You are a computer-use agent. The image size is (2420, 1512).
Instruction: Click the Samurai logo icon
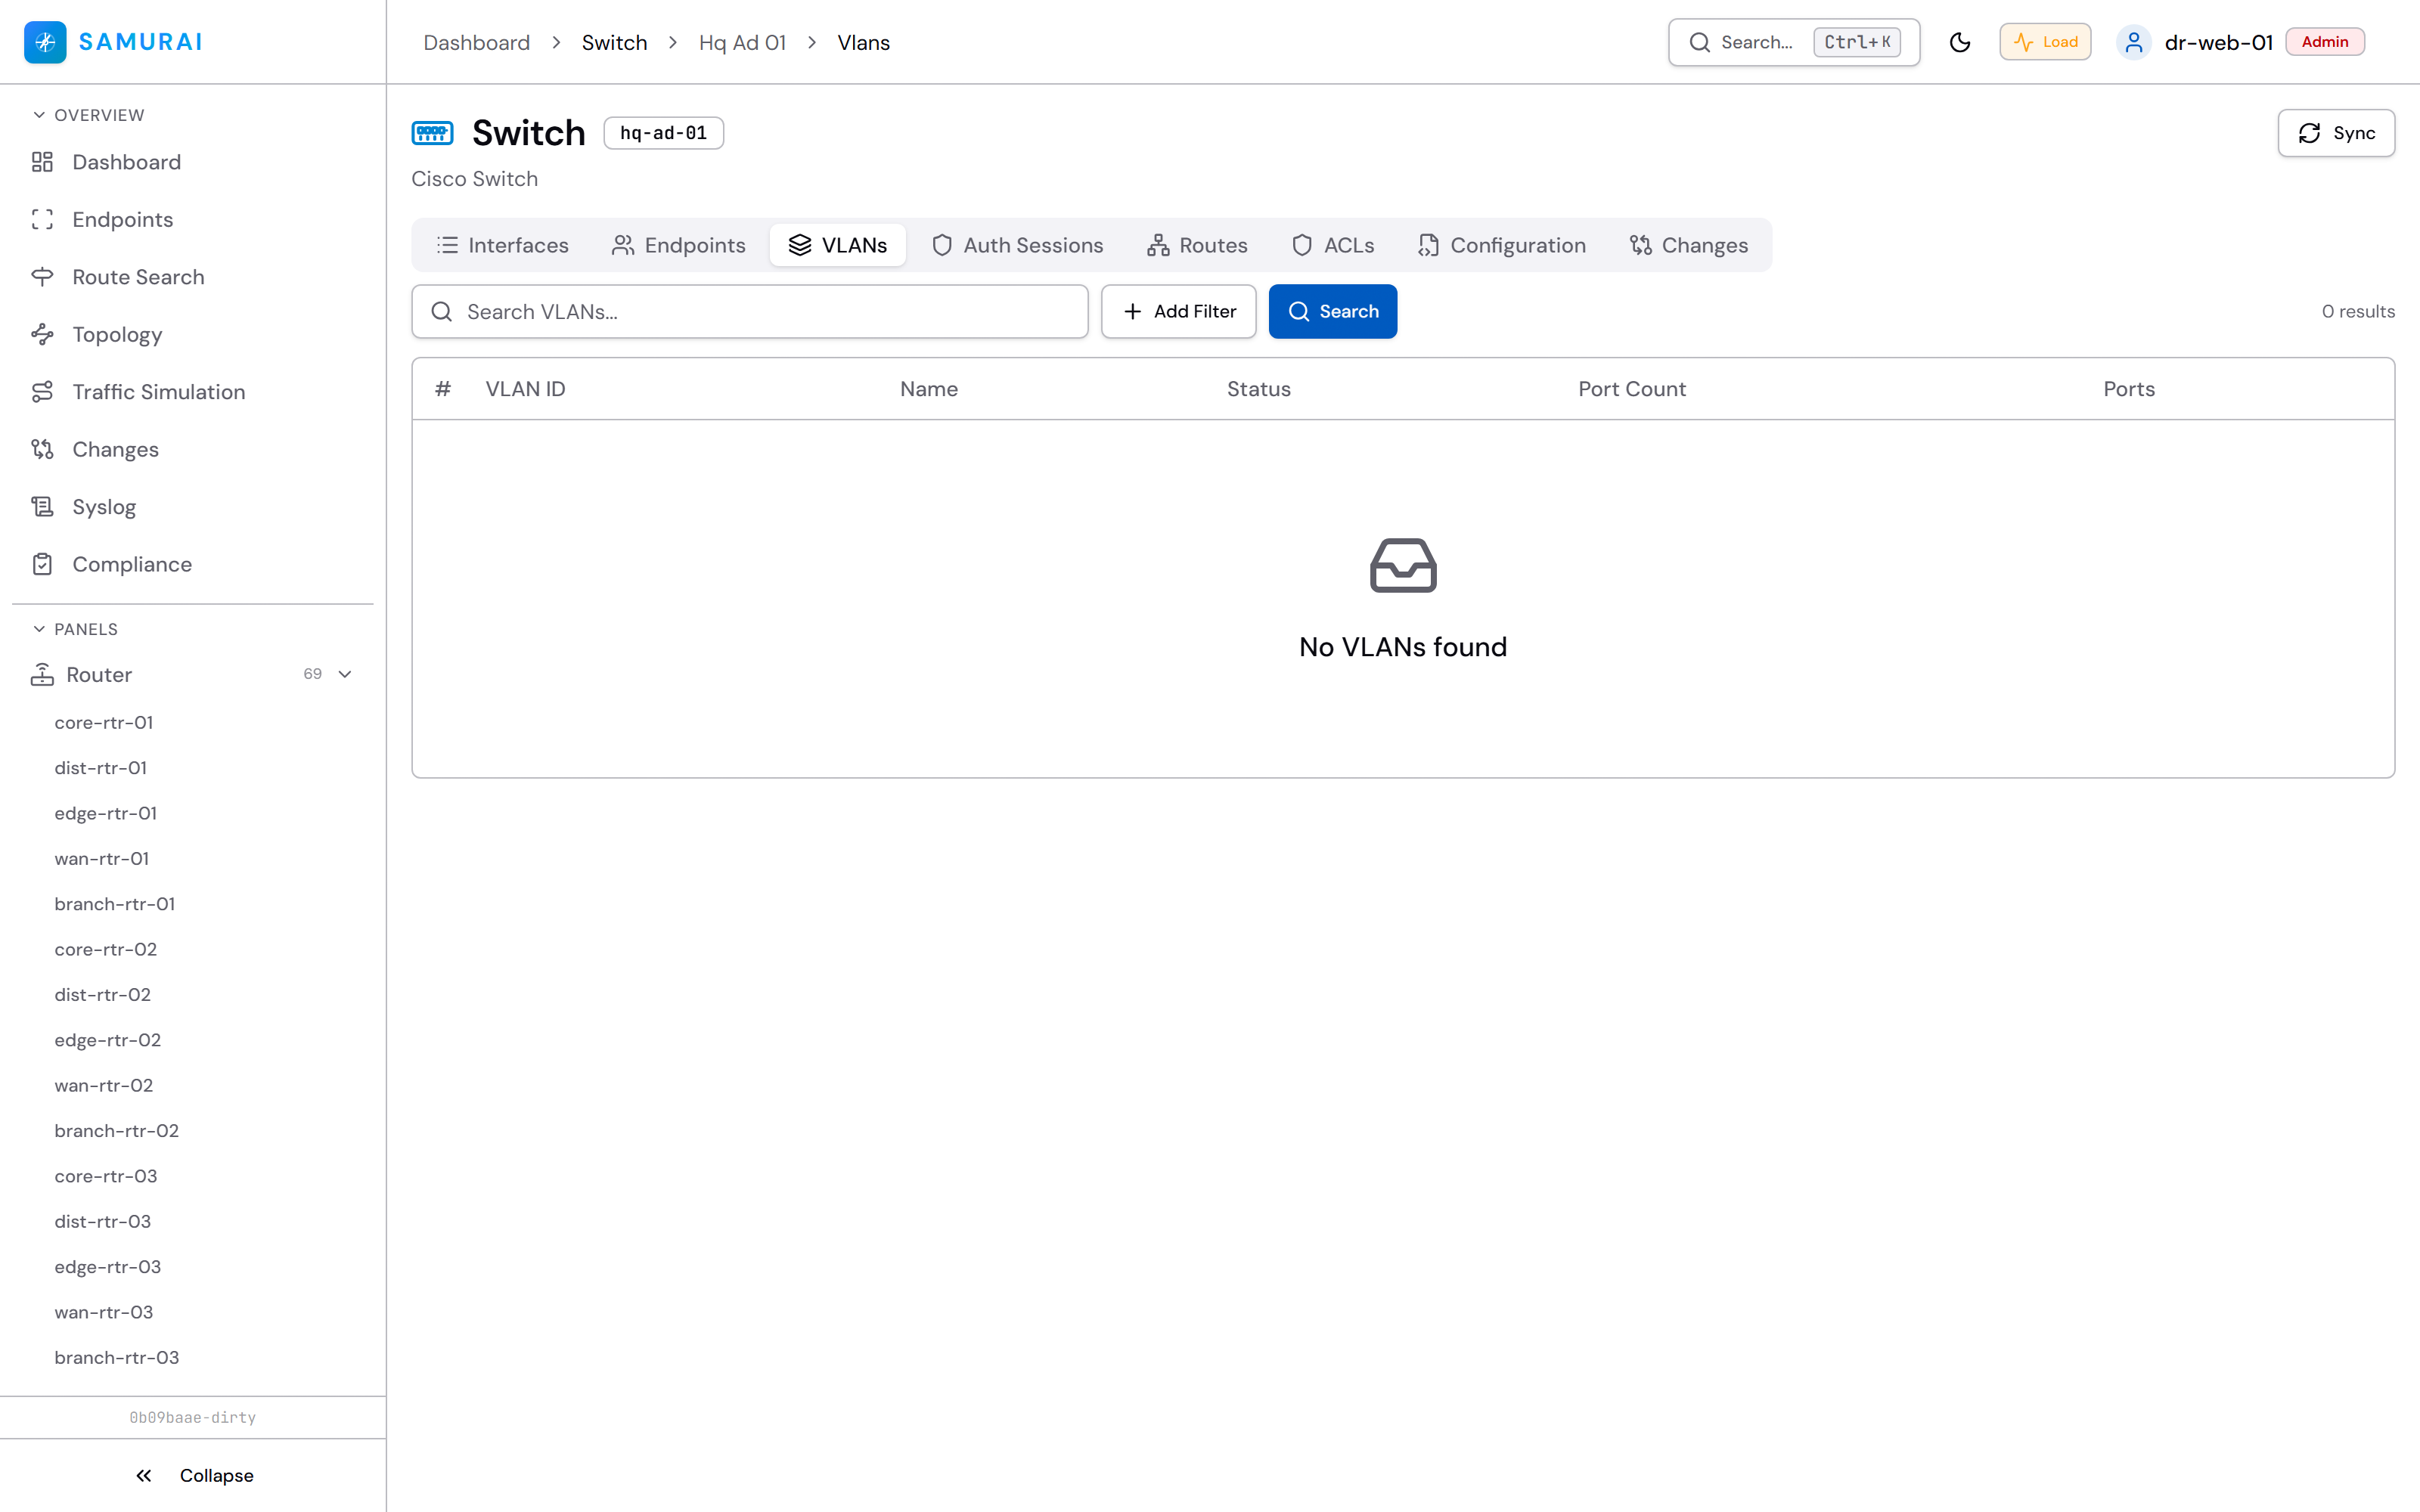(45, 42)
